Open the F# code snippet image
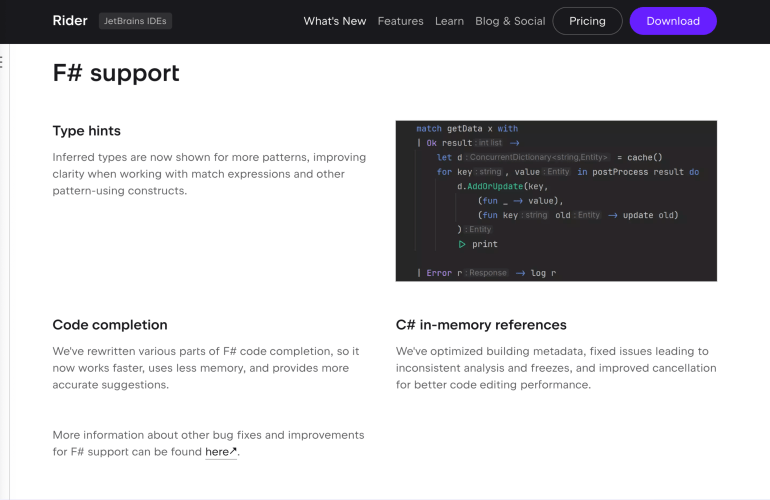Image resolution: width=770 pixels, height=500 pixels. click(x=556, y=201)
